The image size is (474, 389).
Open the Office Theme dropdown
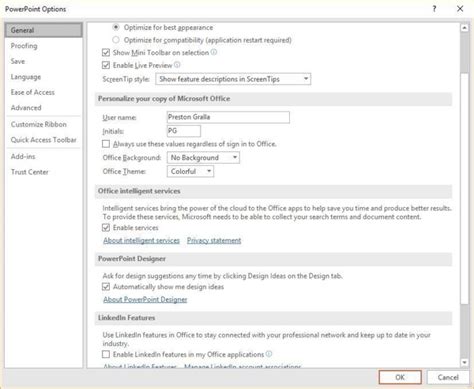click(x=190, y=171)
